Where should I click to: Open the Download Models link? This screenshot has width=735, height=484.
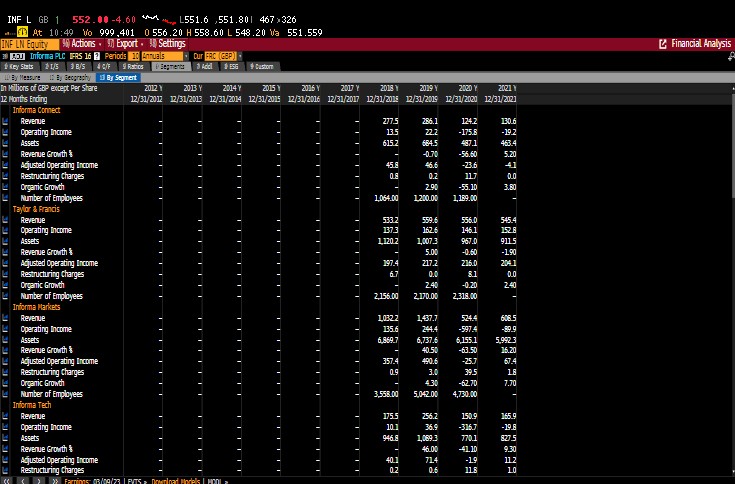point(175,481)
